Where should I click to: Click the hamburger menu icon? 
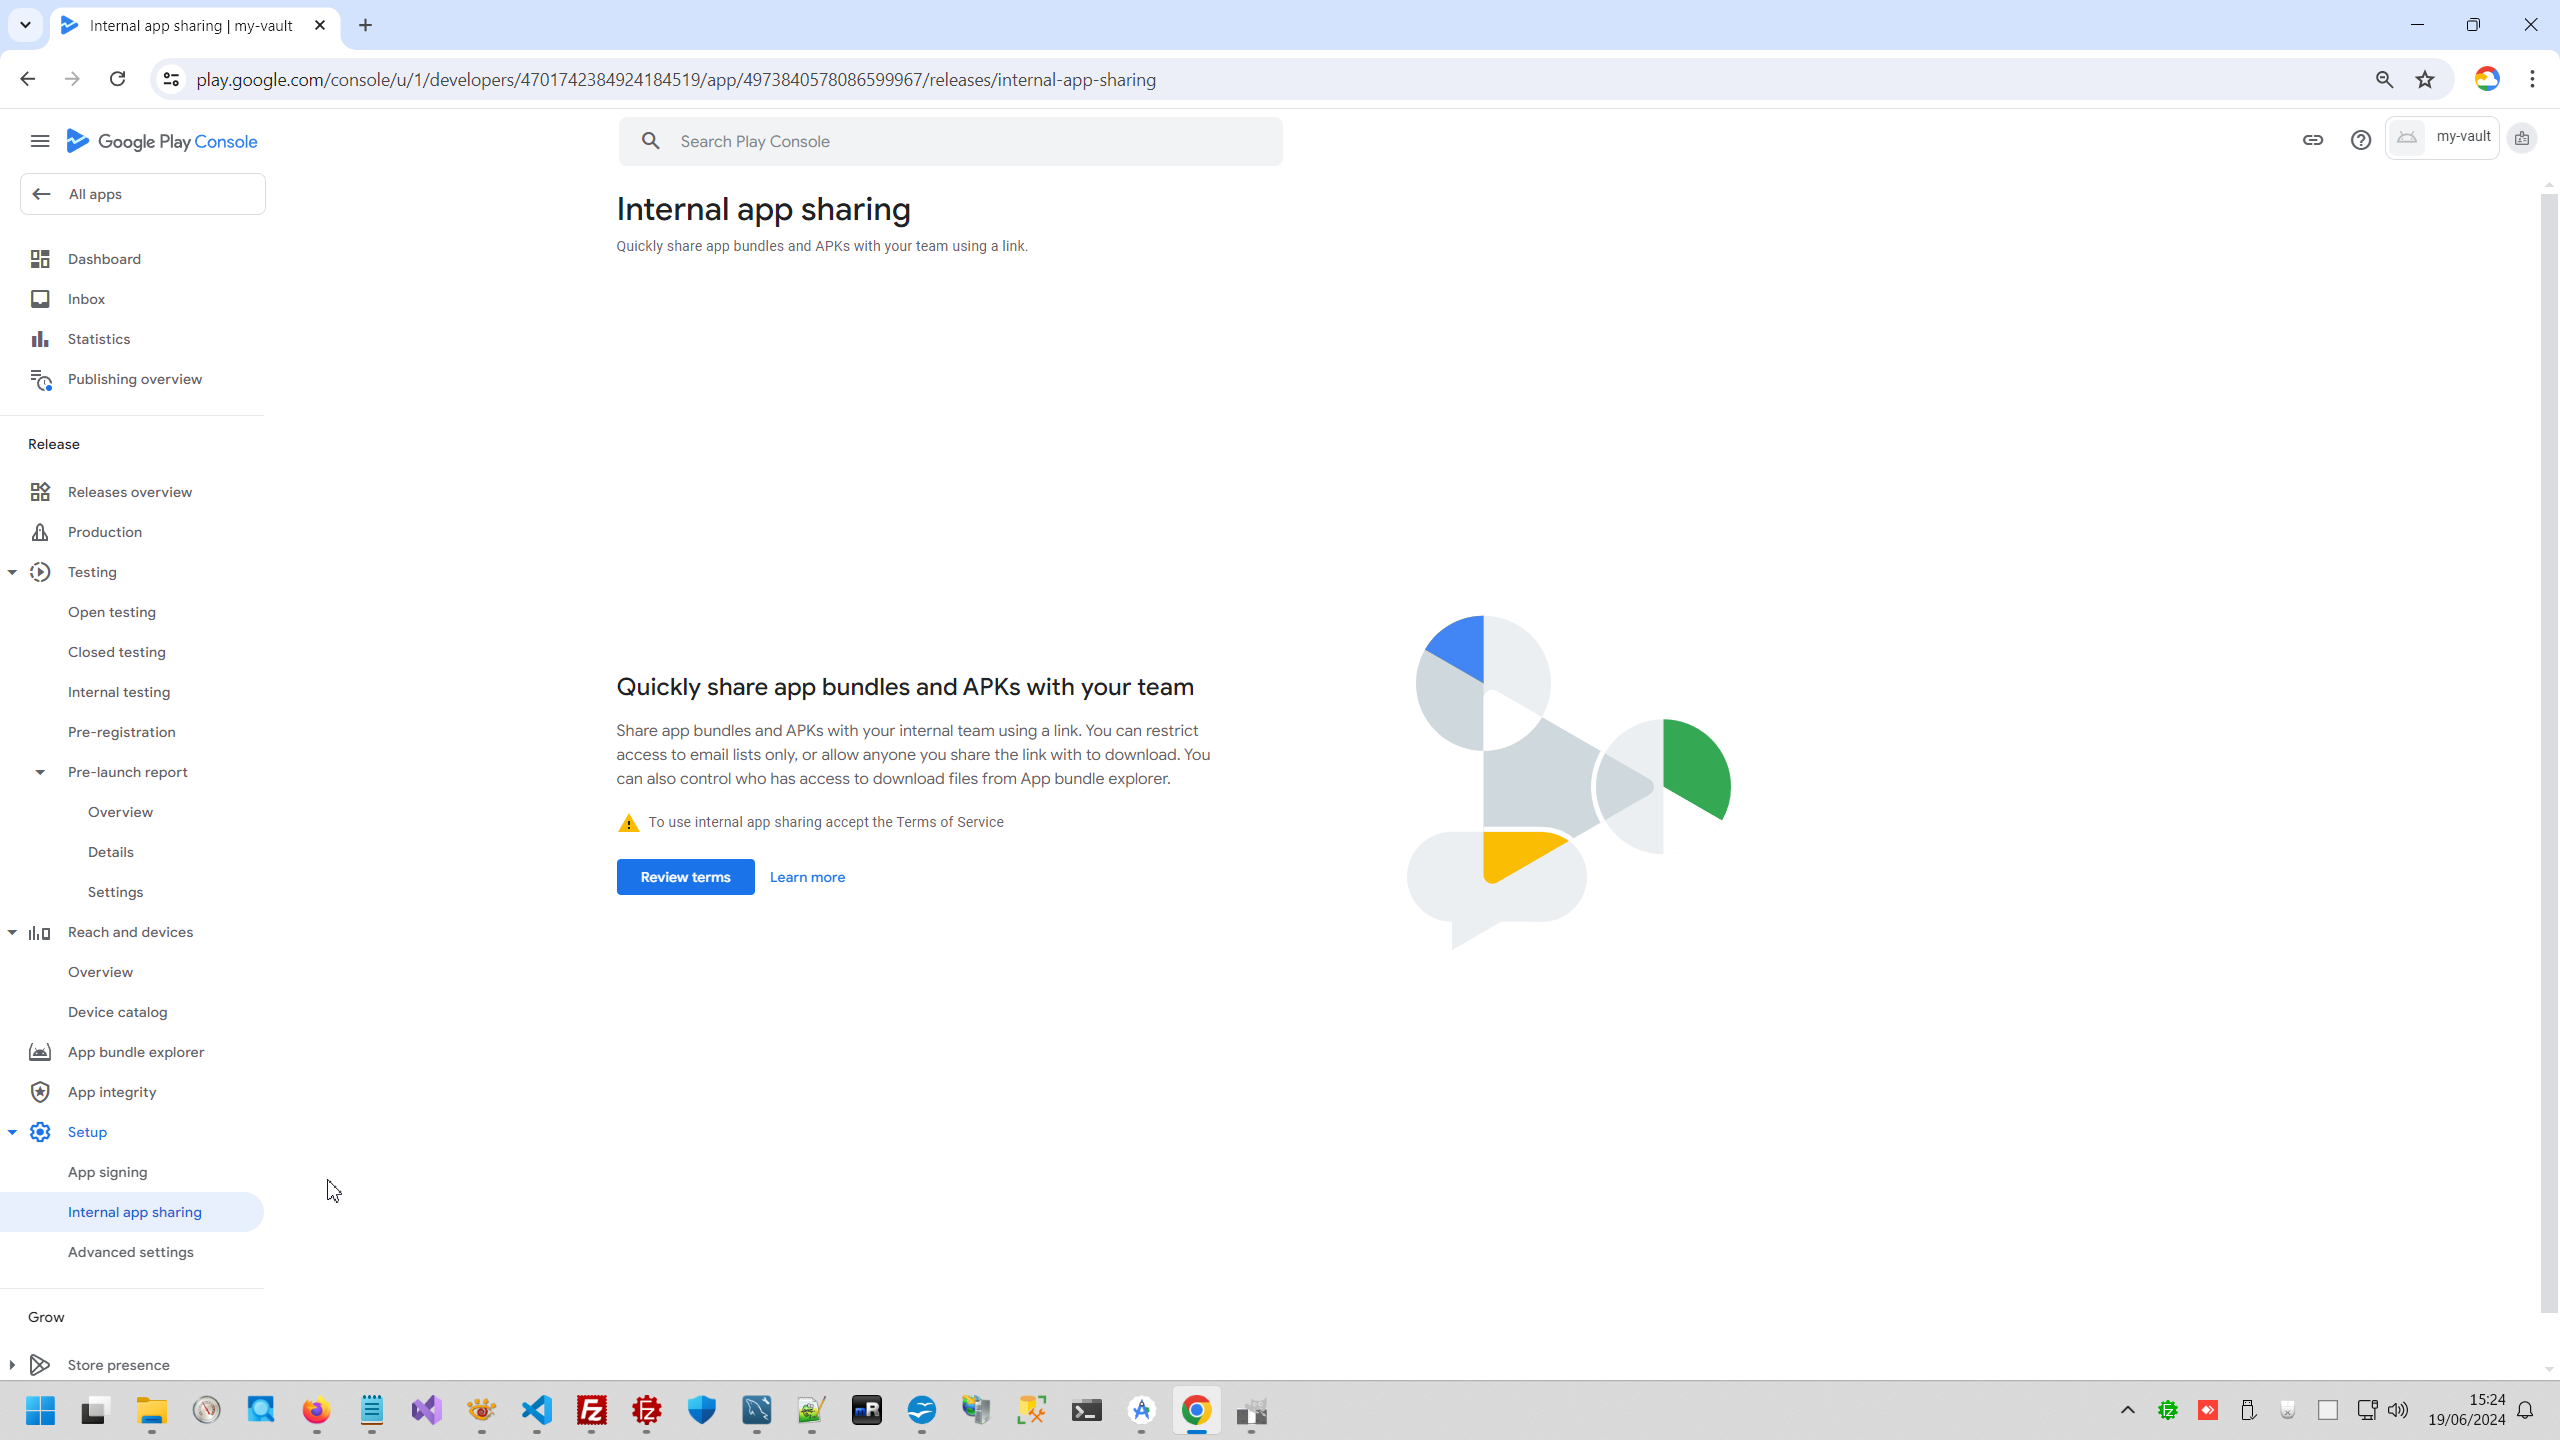tap(40, 141)
